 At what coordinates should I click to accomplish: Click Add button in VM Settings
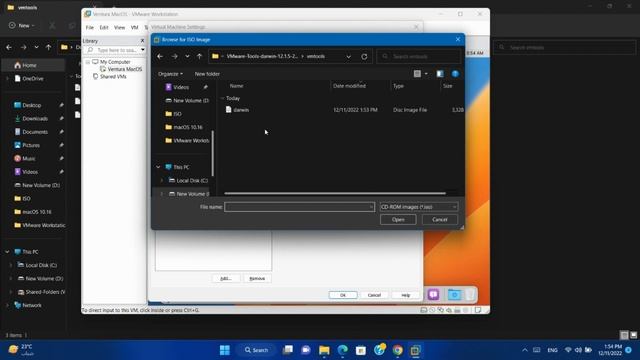226,278
